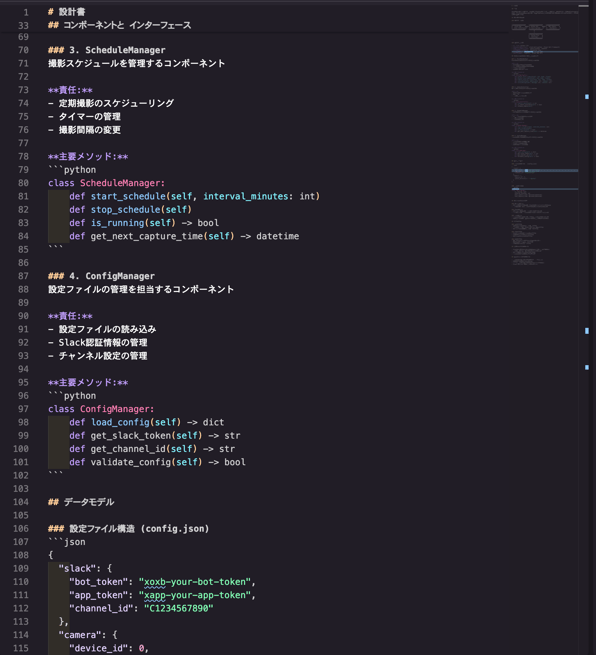Click the heading '## データモデル'
Screen dimensions: 596x655
pyautogui.click(x=81, y=502)
